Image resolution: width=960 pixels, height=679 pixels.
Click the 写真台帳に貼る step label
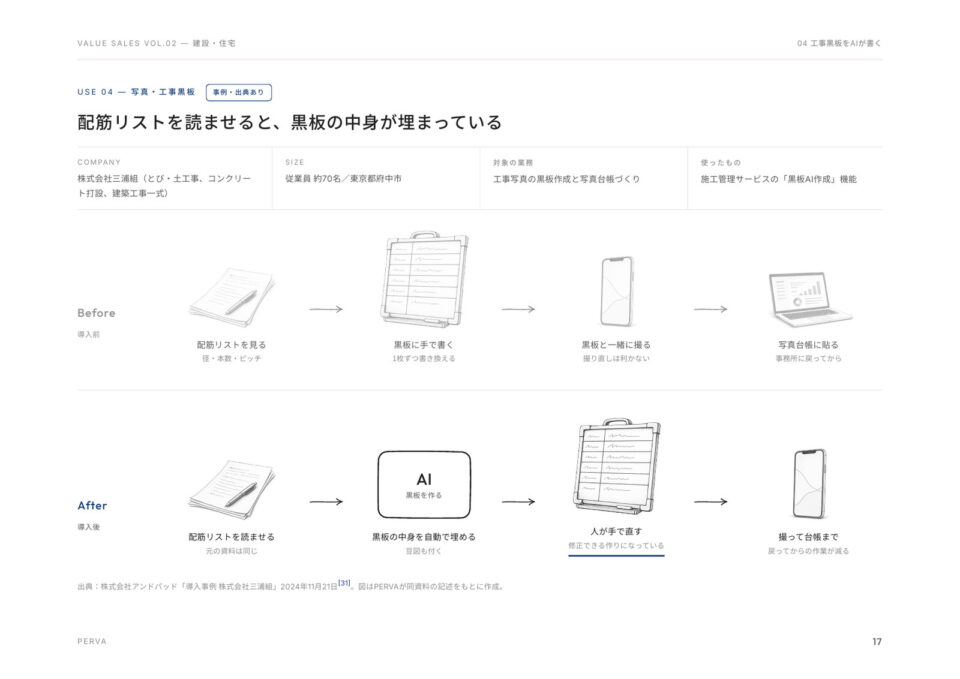pyautogui.click(x=808, y=345)
